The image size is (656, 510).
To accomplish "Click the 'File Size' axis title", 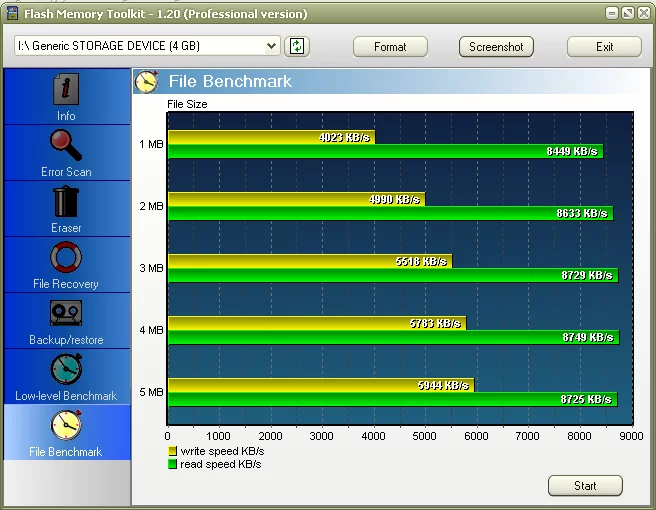I will pos(187,104).
